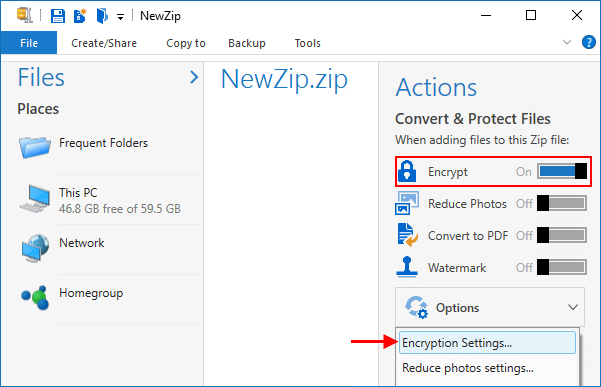
Task: Enable the Reduce Photos toggle
Action: pyautogui.click(x=562, y=203)
